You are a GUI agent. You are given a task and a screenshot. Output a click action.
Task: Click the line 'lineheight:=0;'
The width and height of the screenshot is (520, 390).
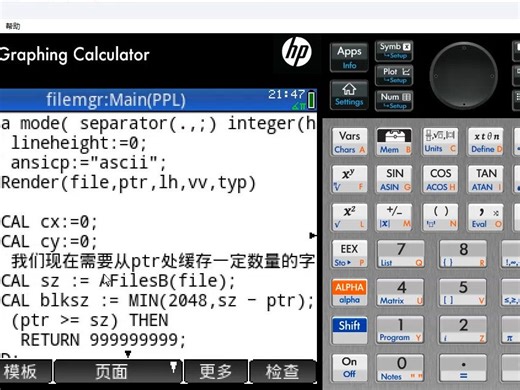point(79,144)
